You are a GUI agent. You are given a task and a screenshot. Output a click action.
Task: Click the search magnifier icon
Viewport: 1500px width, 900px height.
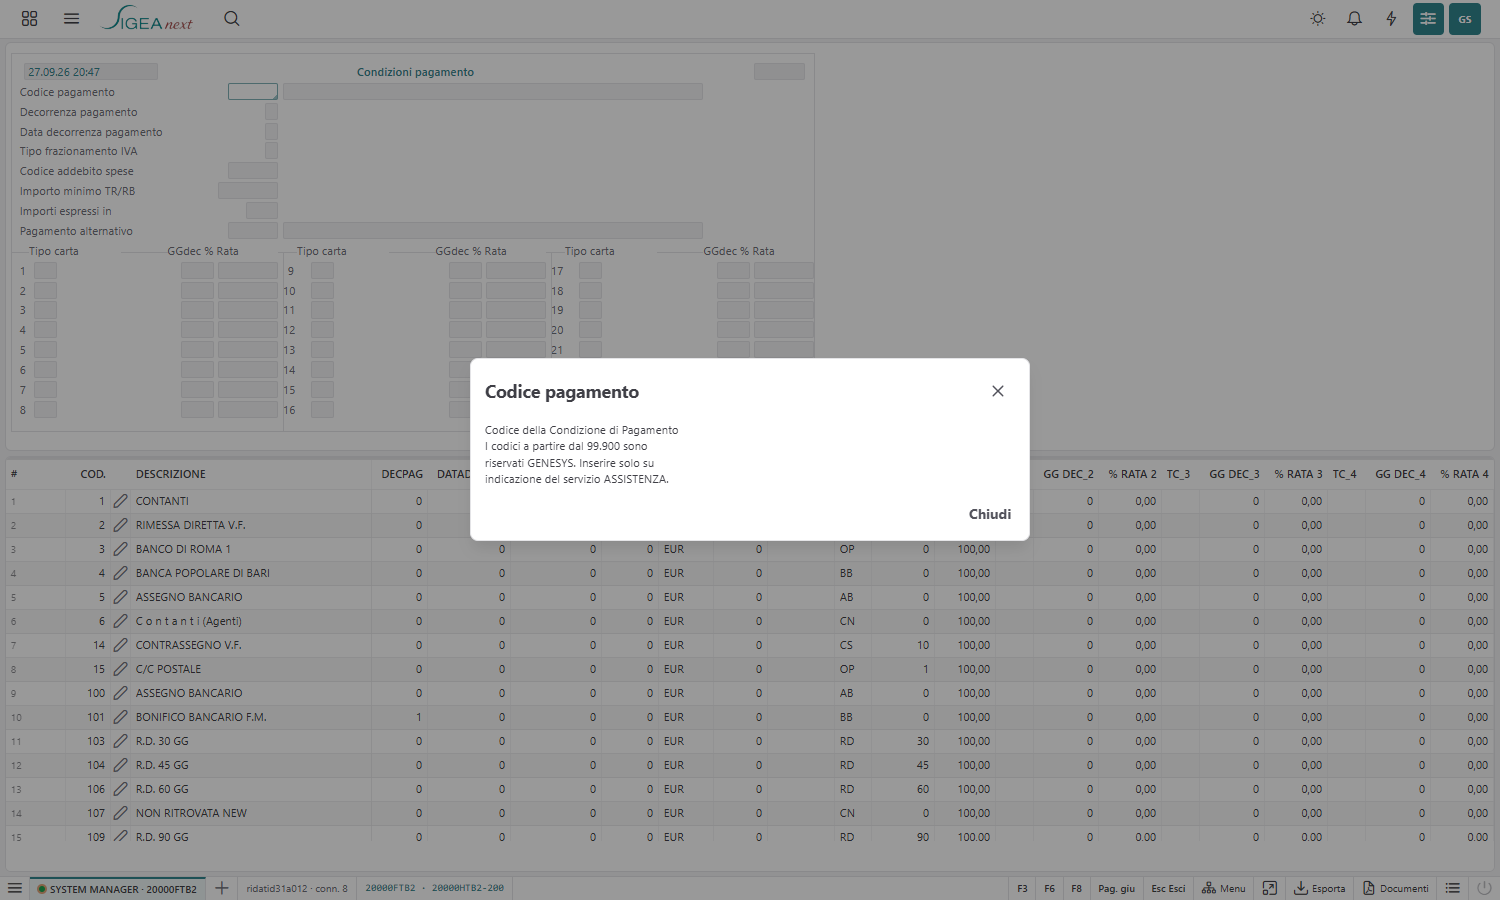point(232,18)
